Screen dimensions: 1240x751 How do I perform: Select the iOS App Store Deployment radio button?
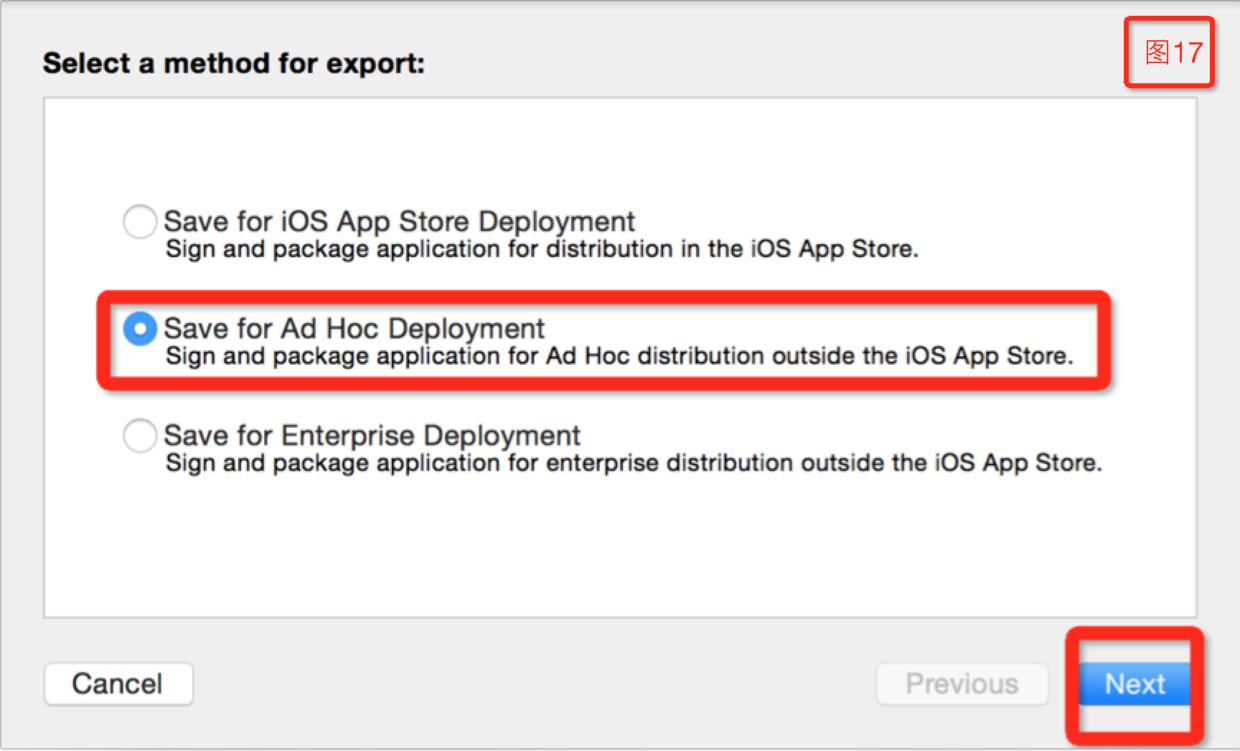click(x=140, y=221)
